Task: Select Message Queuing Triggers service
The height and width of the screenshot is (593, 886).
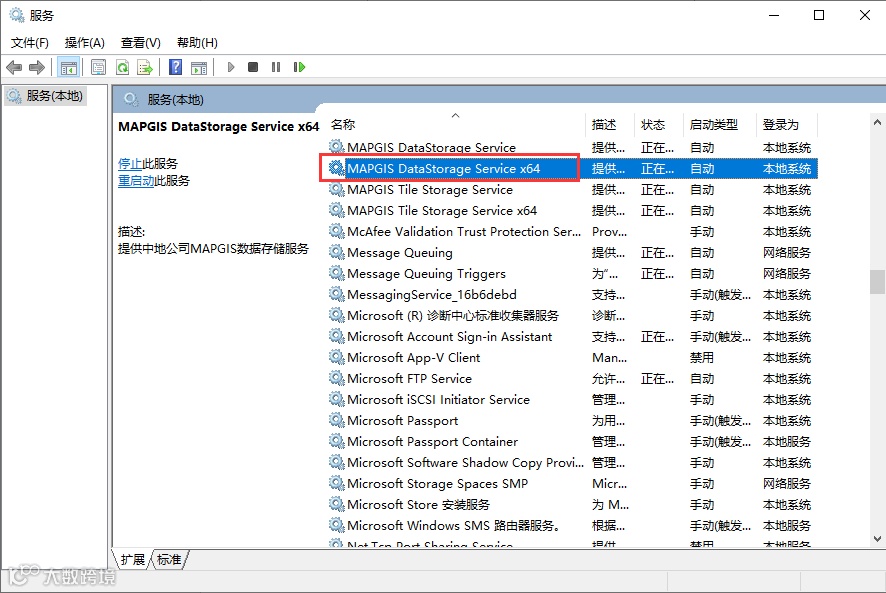Action: (572, 274)
